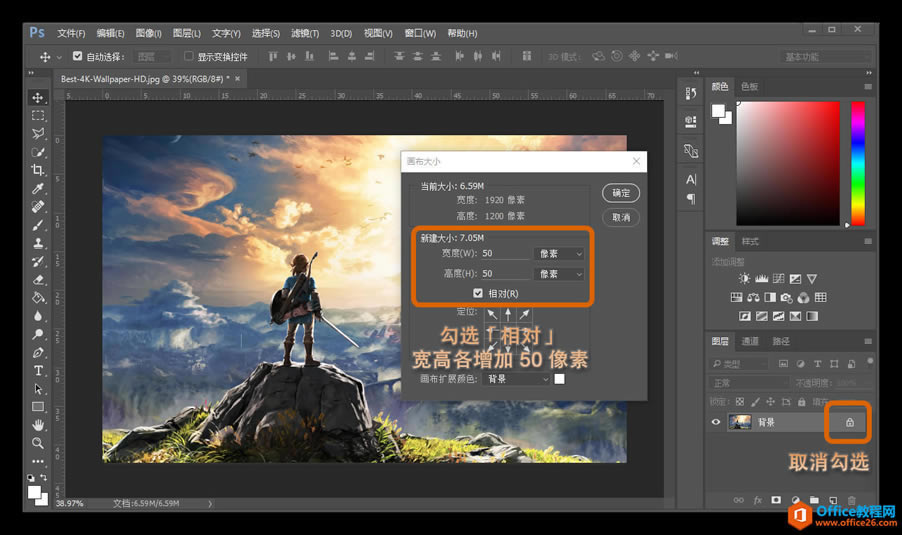Click the Brightness/Contrast adjustment icon
The width and height of the screenshot is (902, 535).
click(x=744, y=279)
